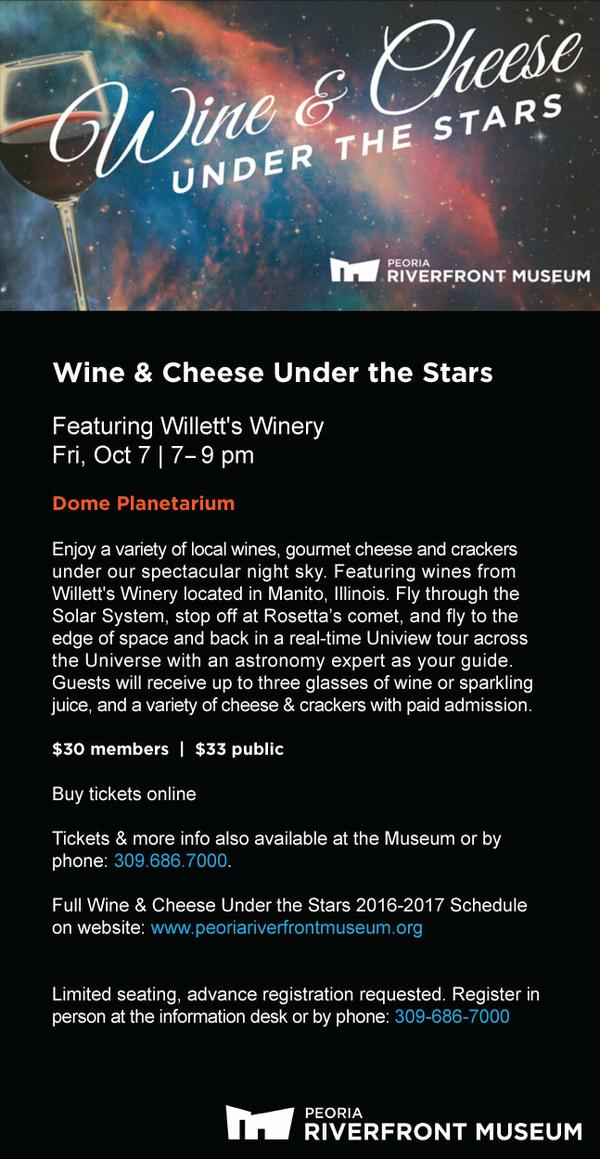The width and height of the screenshot is (600, 1159).
Task: Click the 'Limited seating, advance registration' text
Action: click(x=295, y=994)
